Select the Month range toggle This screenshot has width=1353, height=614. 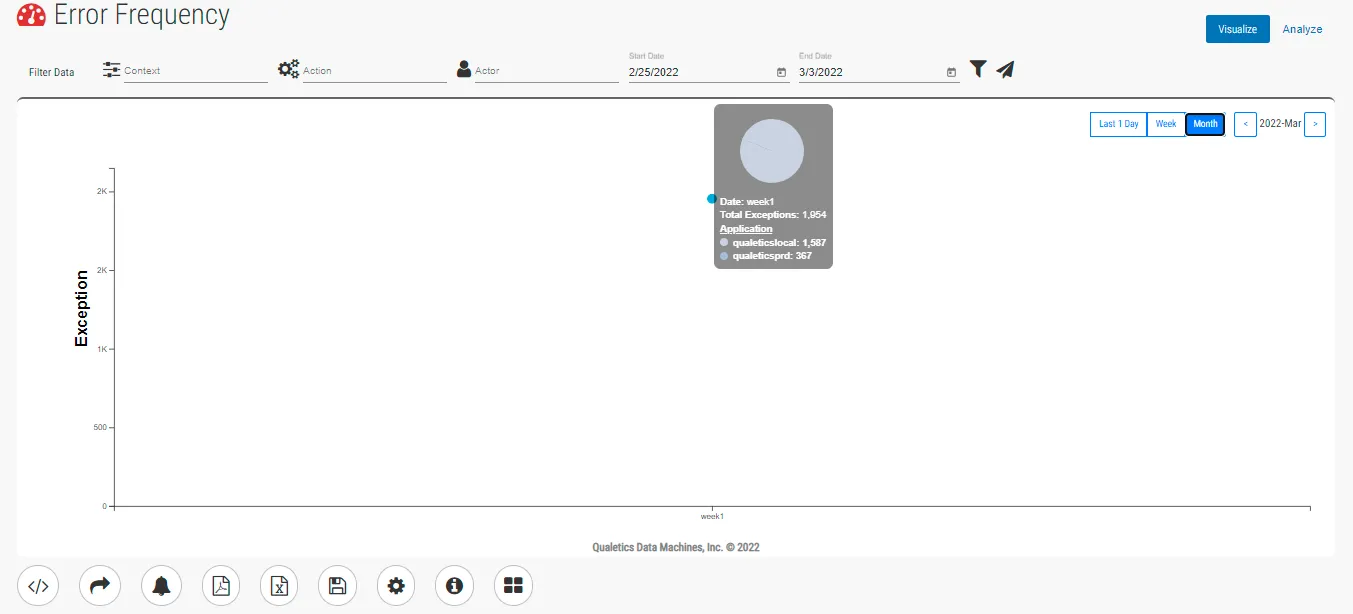pos(1205,124)
